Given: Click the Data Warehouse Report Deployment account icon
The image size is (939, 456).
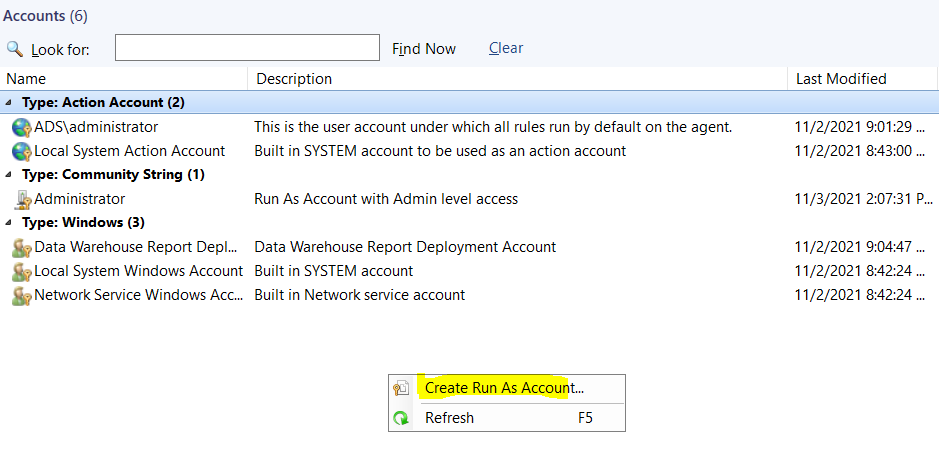Looking at the screenshot, I should (x=22, y=247).
